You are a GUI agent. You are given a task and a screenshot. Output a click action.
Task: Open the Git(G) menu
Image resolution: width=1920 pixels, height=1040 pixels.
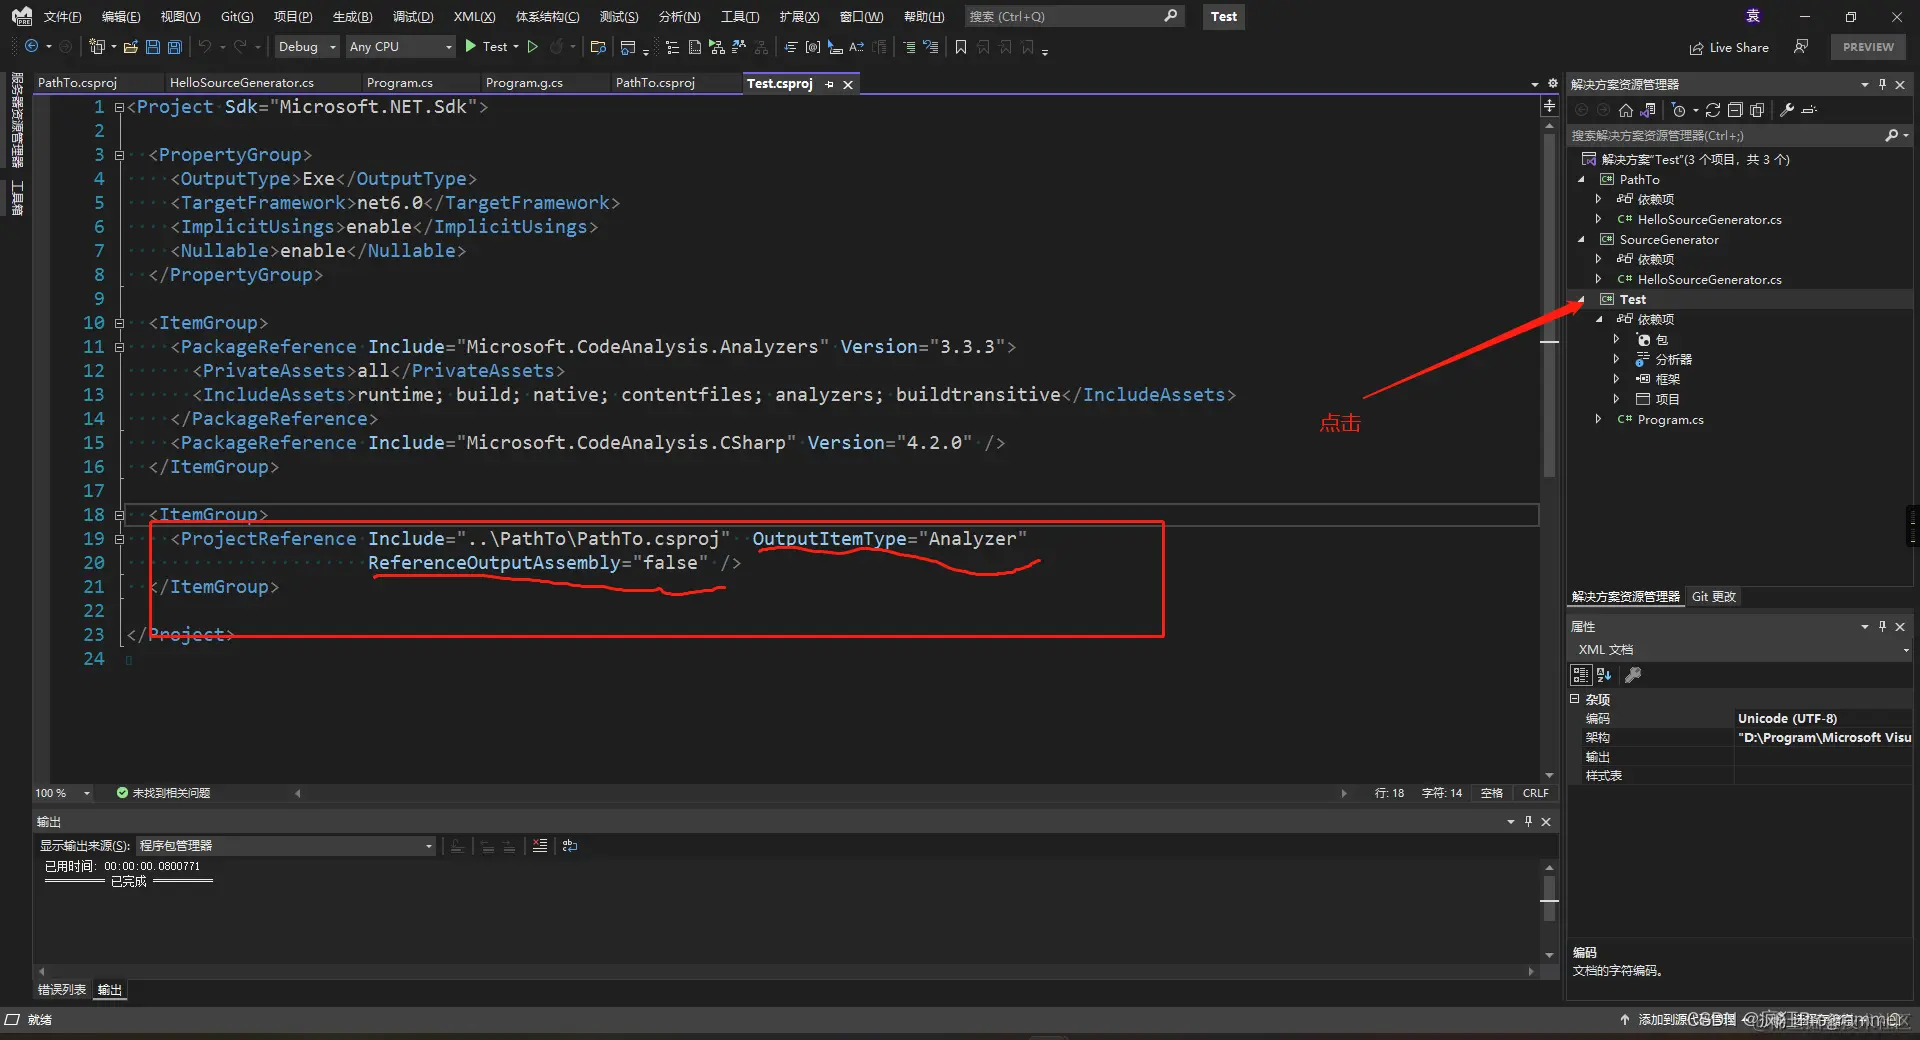pyautogui.click(x=237, y=16)
